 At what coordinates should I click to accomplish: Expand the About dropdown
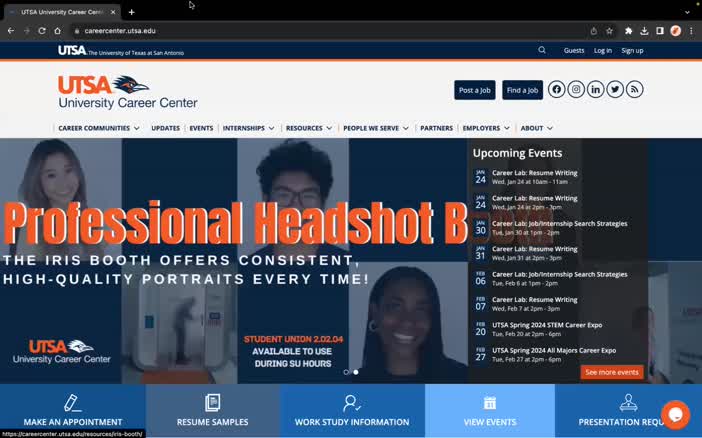(536, 128)
